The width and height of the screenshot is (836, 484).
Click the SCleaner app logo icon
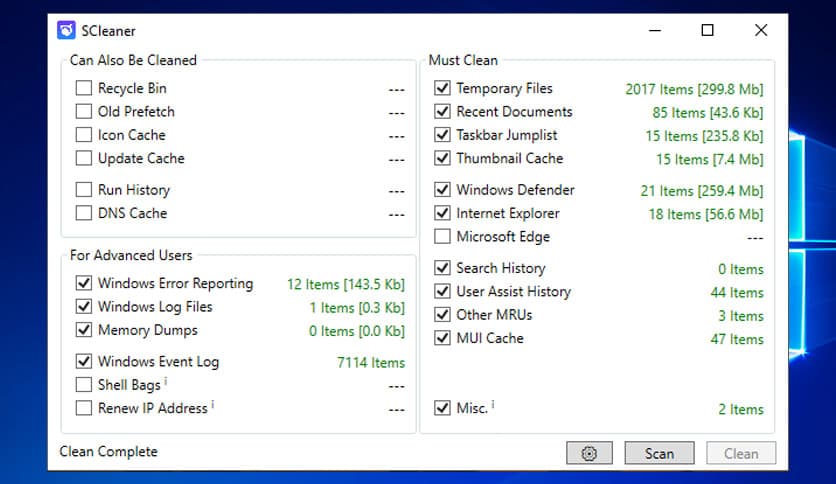tap(67, 30)
